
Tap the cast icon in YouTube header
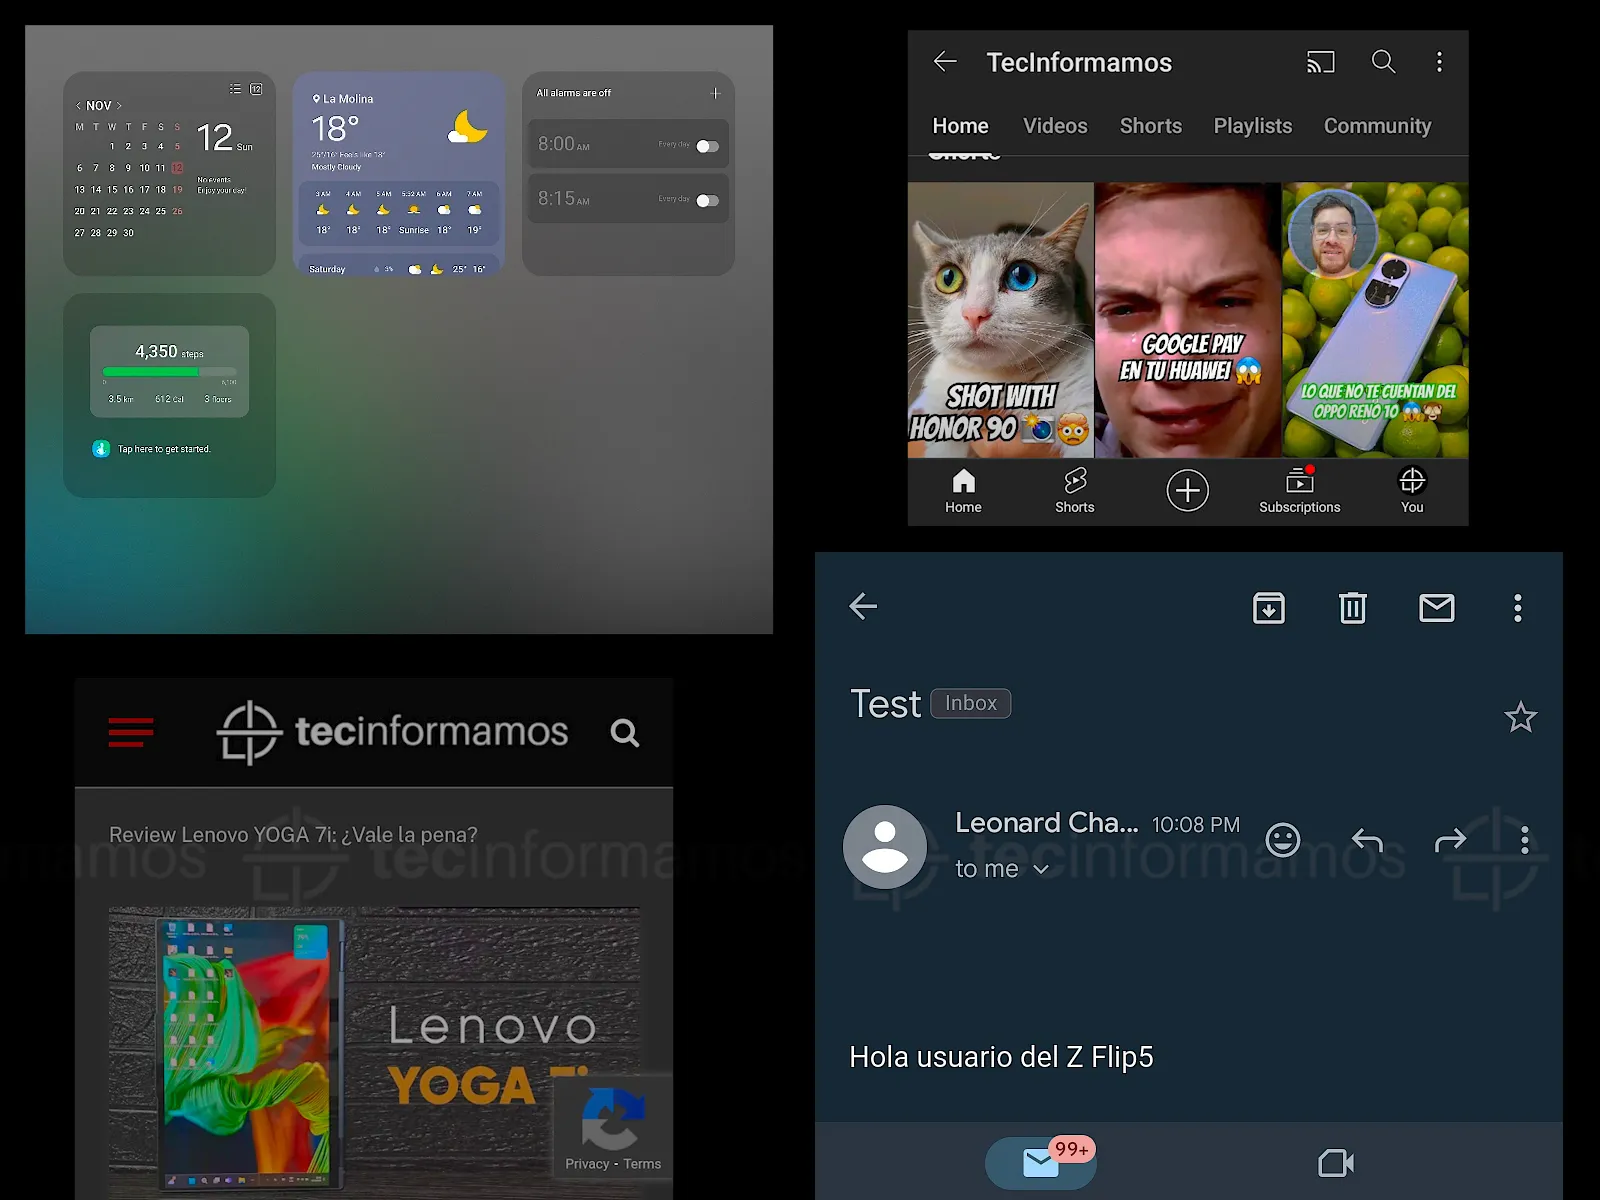[1320, 63]
